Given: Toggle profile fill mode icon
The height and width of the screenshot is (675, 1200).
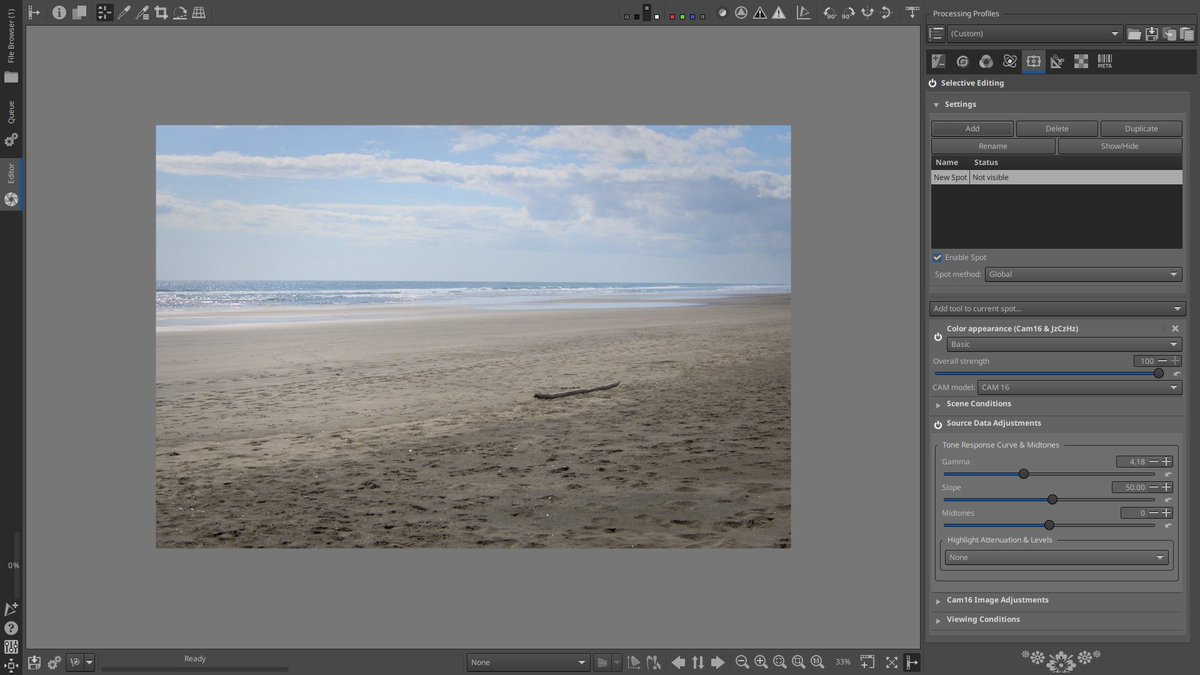Looking at the screenshot, I should coord(936,34).
